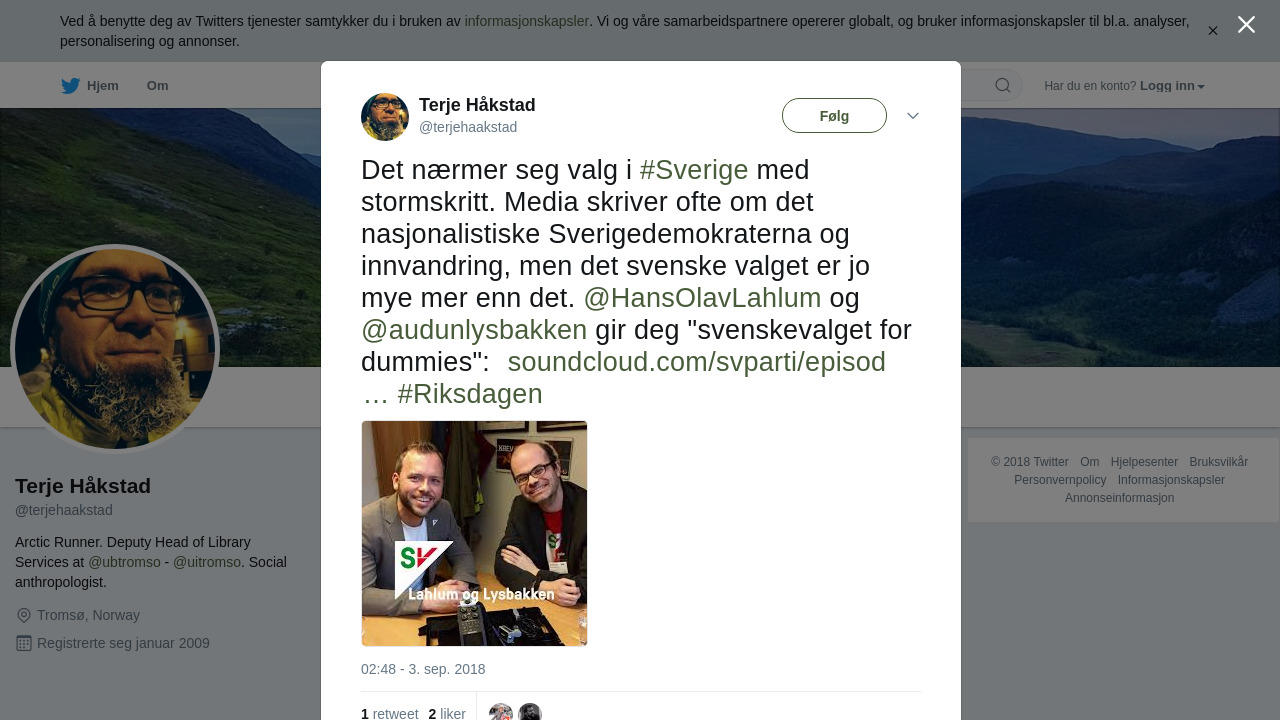The image size is (1280, 720).
Task: Click the search magnifier icon
Action: pyautogui.click(x=1003, y=86)
